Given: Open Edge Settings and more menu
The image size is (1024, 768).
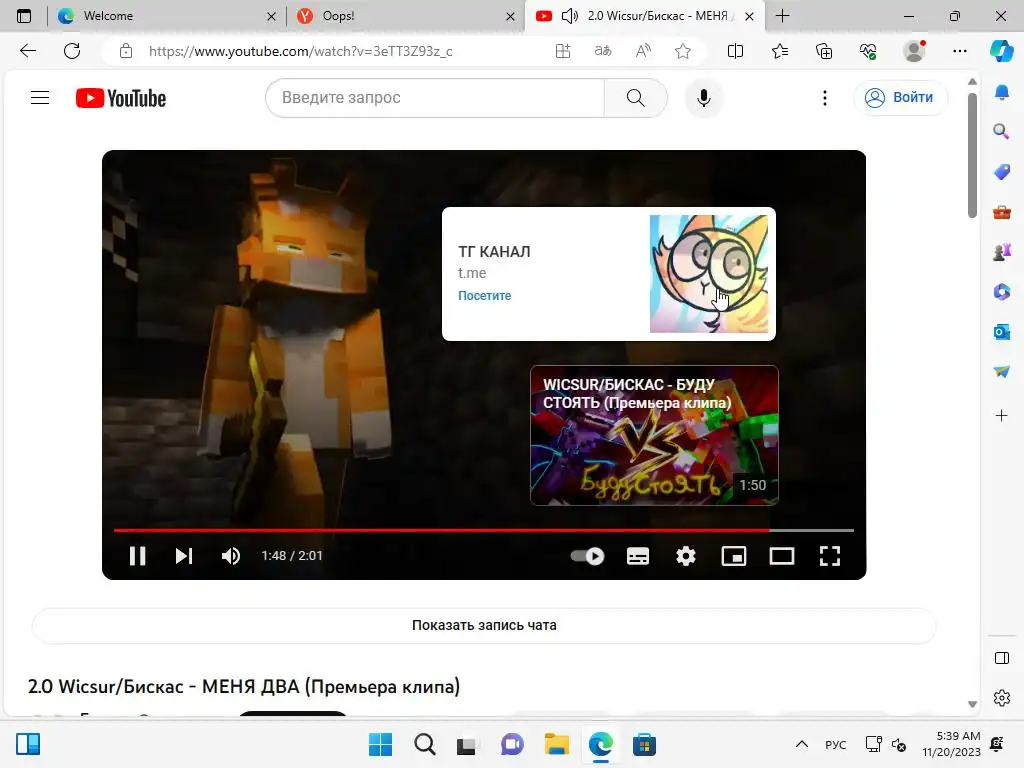Looking at the screenshot, I should [x=959, y=51].
